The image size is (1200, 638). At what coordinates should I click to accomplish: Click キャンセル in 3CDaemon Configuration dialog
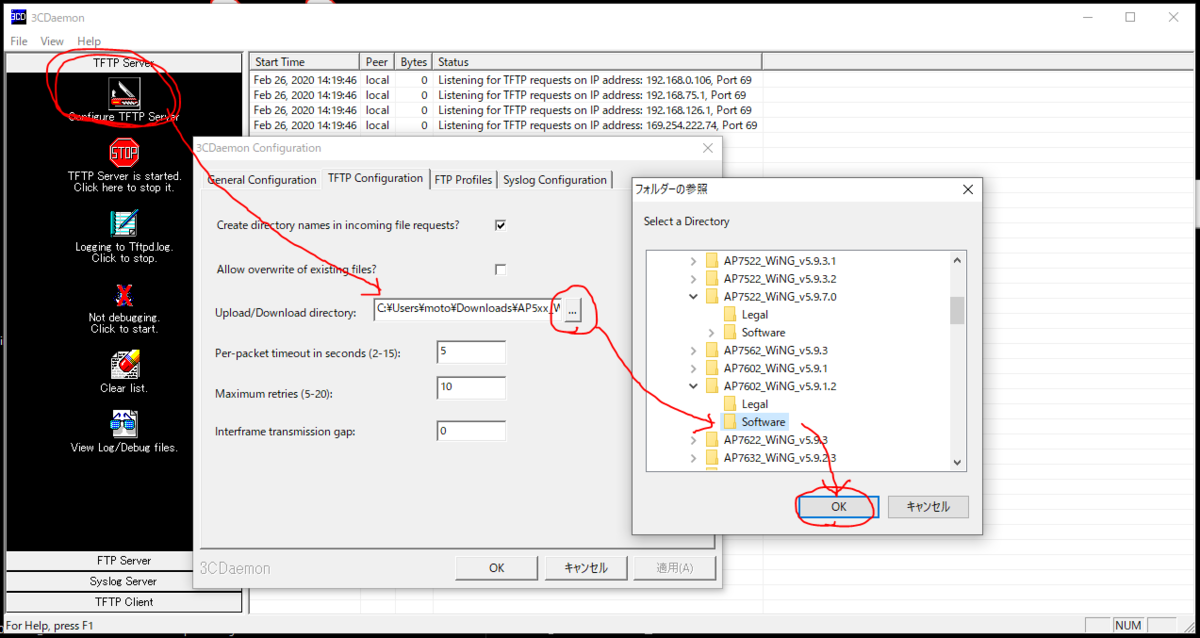(x=586, y=568)
